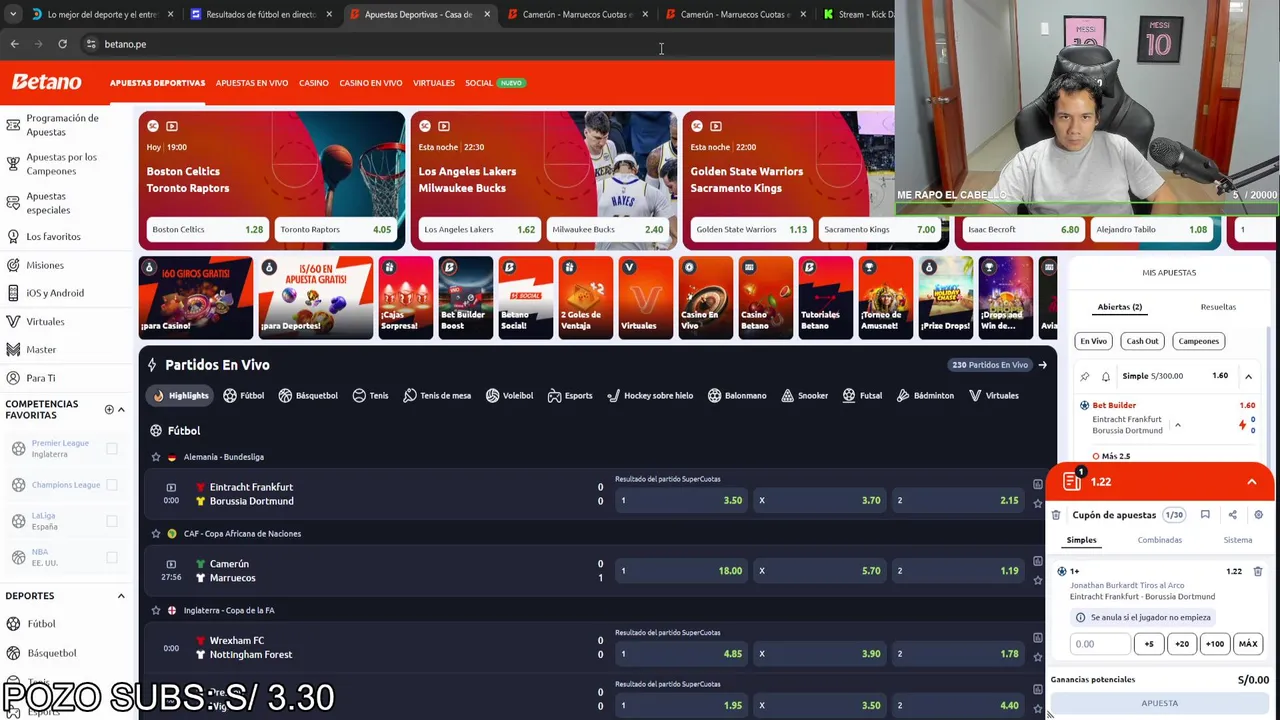Image resolution: width=1280 pixels, height=720 pixels.
Task: Select the Fútbol filter in live matches
Action: point(244,396)
